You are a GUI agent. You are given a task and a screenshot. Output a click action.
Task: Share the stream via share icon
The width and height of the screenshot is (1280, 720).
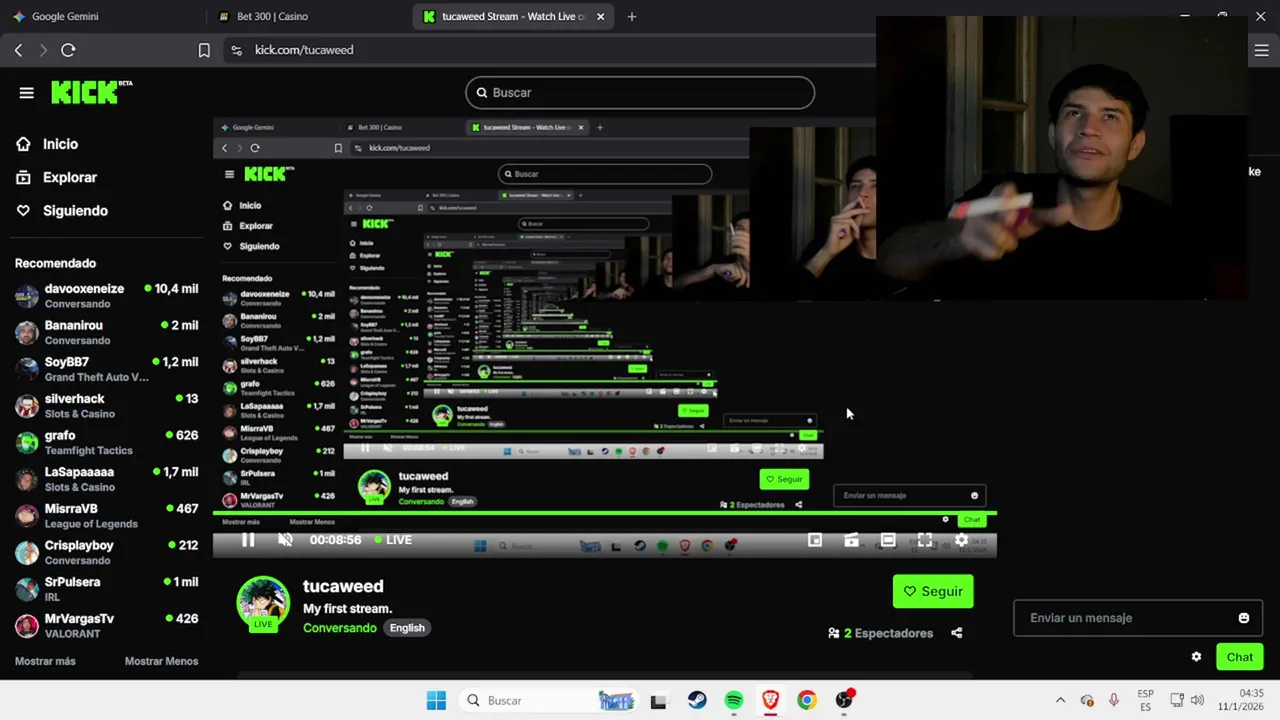(x=957, y=633)
